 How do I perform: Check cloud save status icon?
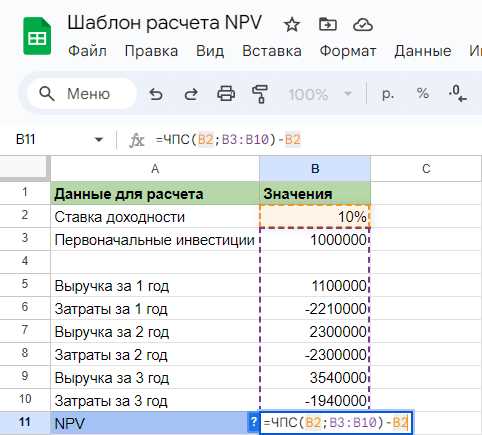pos(363,24)
